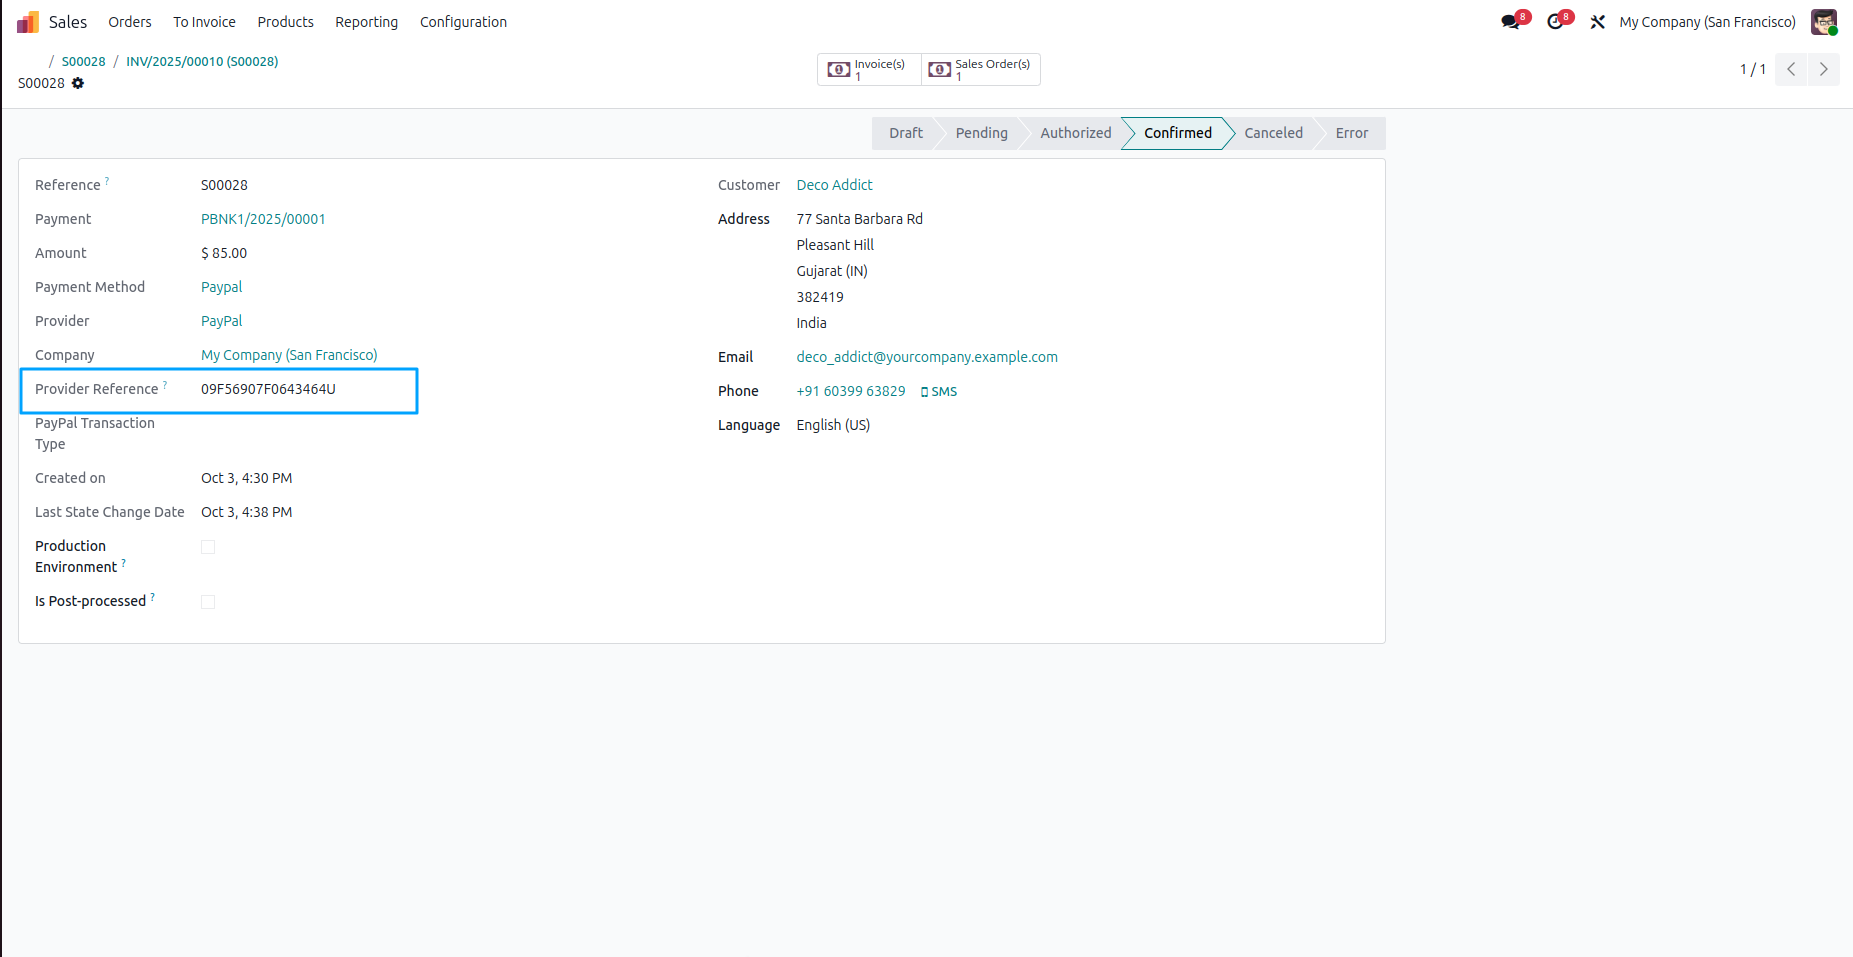Select the Draft status stage

click(x=905, y=133)
